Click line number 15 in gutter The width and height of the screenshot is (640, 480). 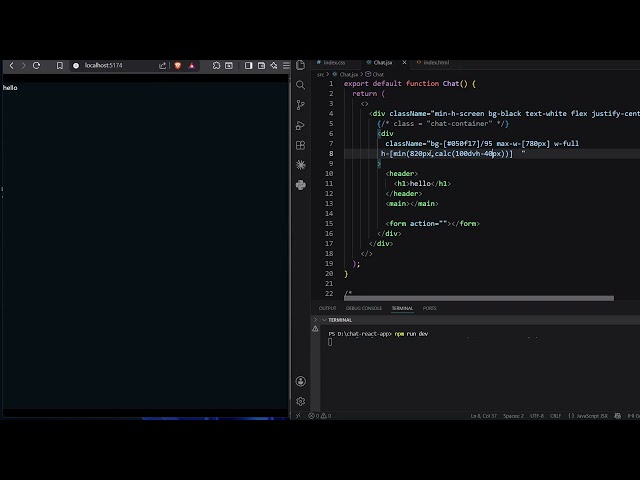[329, 224]
